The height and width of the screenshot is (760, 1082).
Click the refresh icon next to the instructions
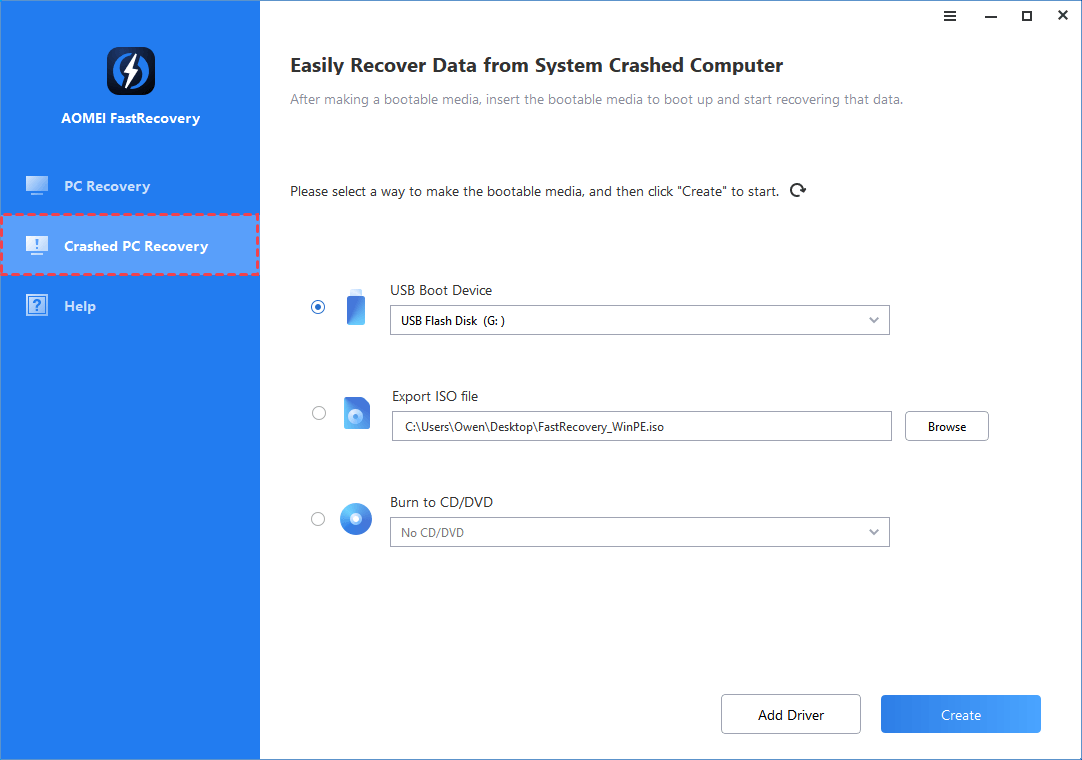797,189
